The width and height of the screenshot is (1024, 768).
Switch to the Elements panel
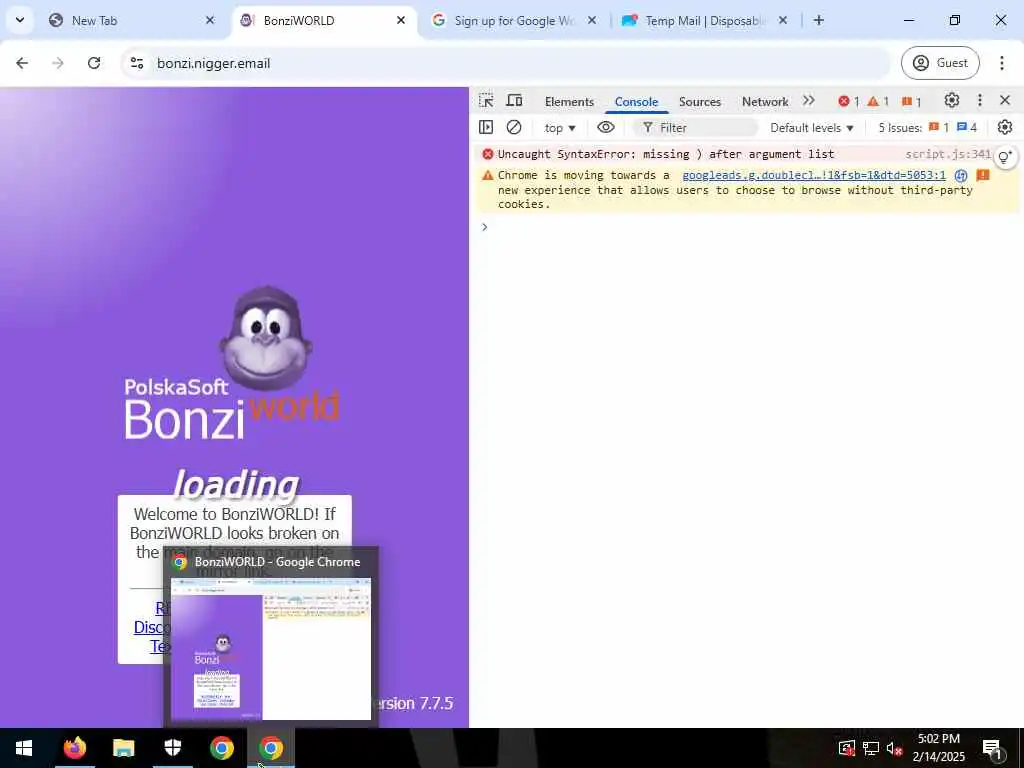(569, 102)
